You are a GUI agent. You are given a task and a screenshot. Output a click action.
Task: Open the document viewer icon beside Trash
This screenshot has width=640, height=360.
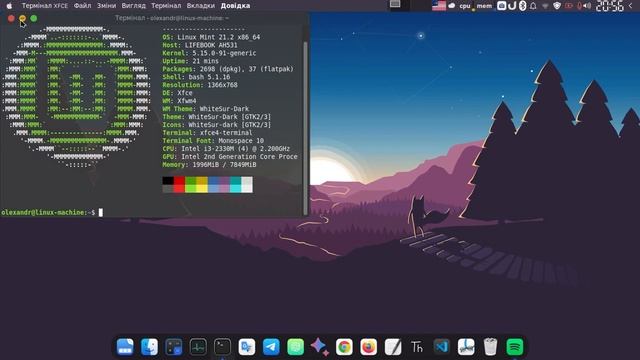coord(466,347)
